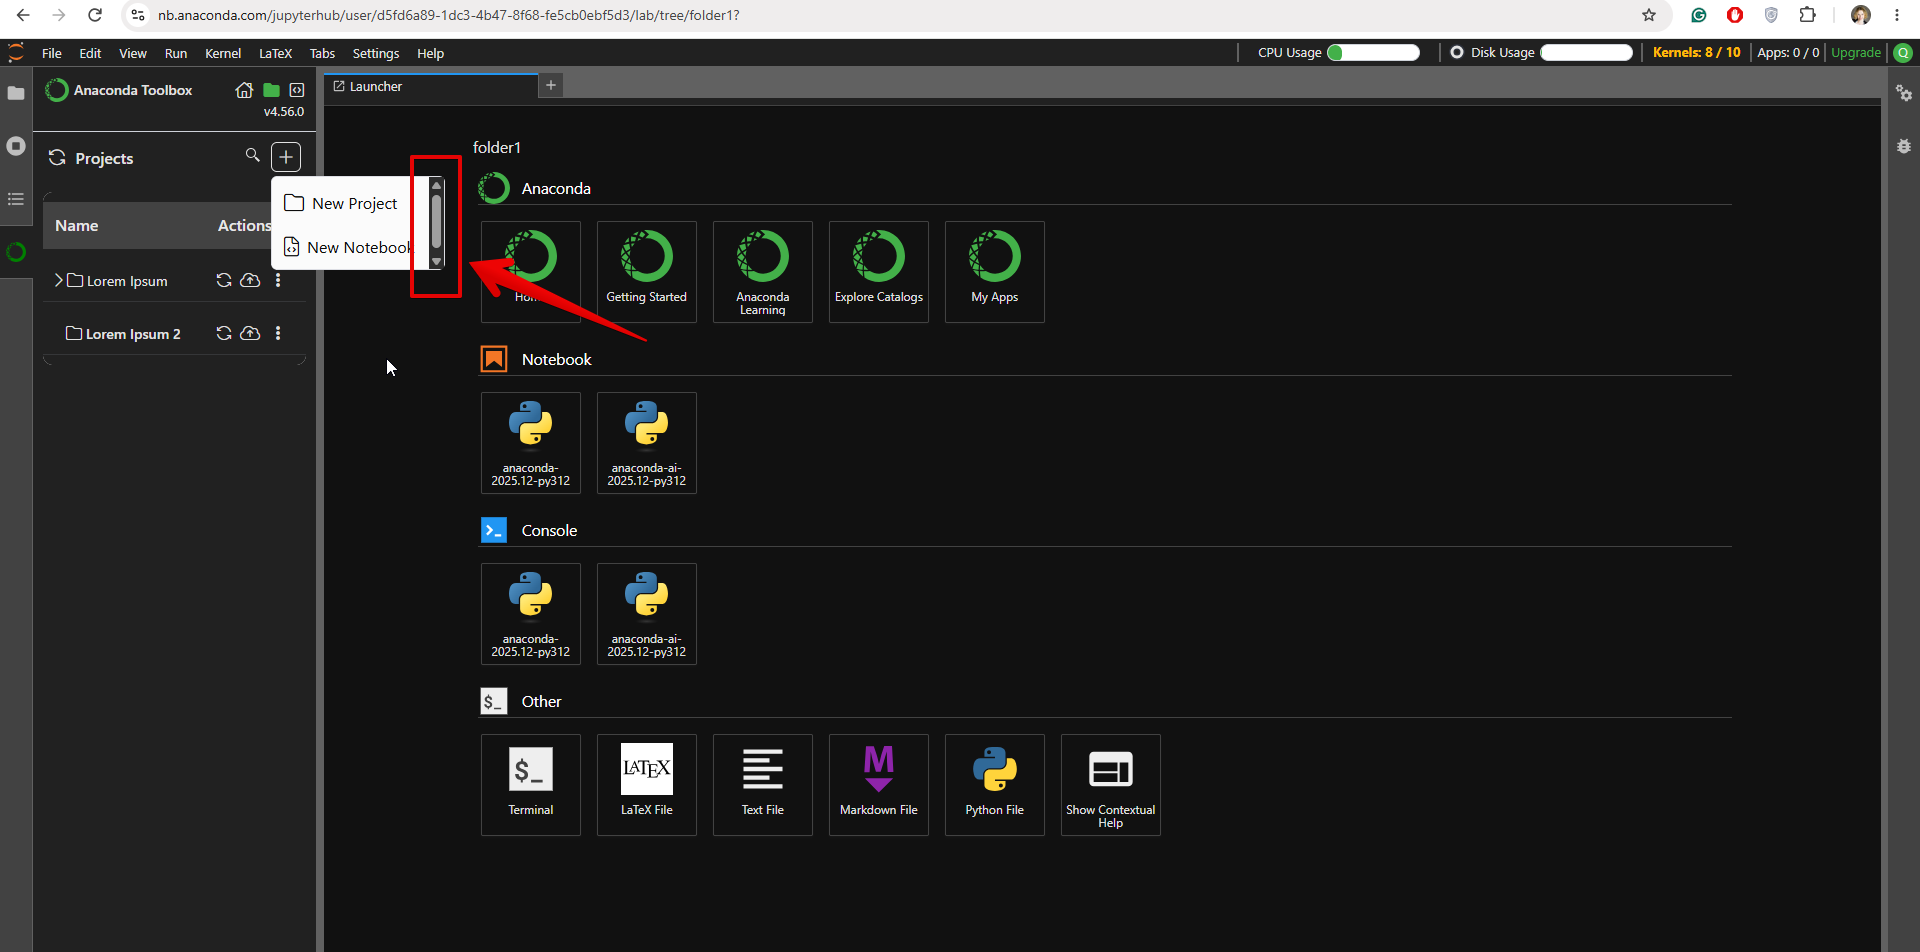Open the File menu
The width and height of the screenshot is (1920, 952).
[52, 53]
